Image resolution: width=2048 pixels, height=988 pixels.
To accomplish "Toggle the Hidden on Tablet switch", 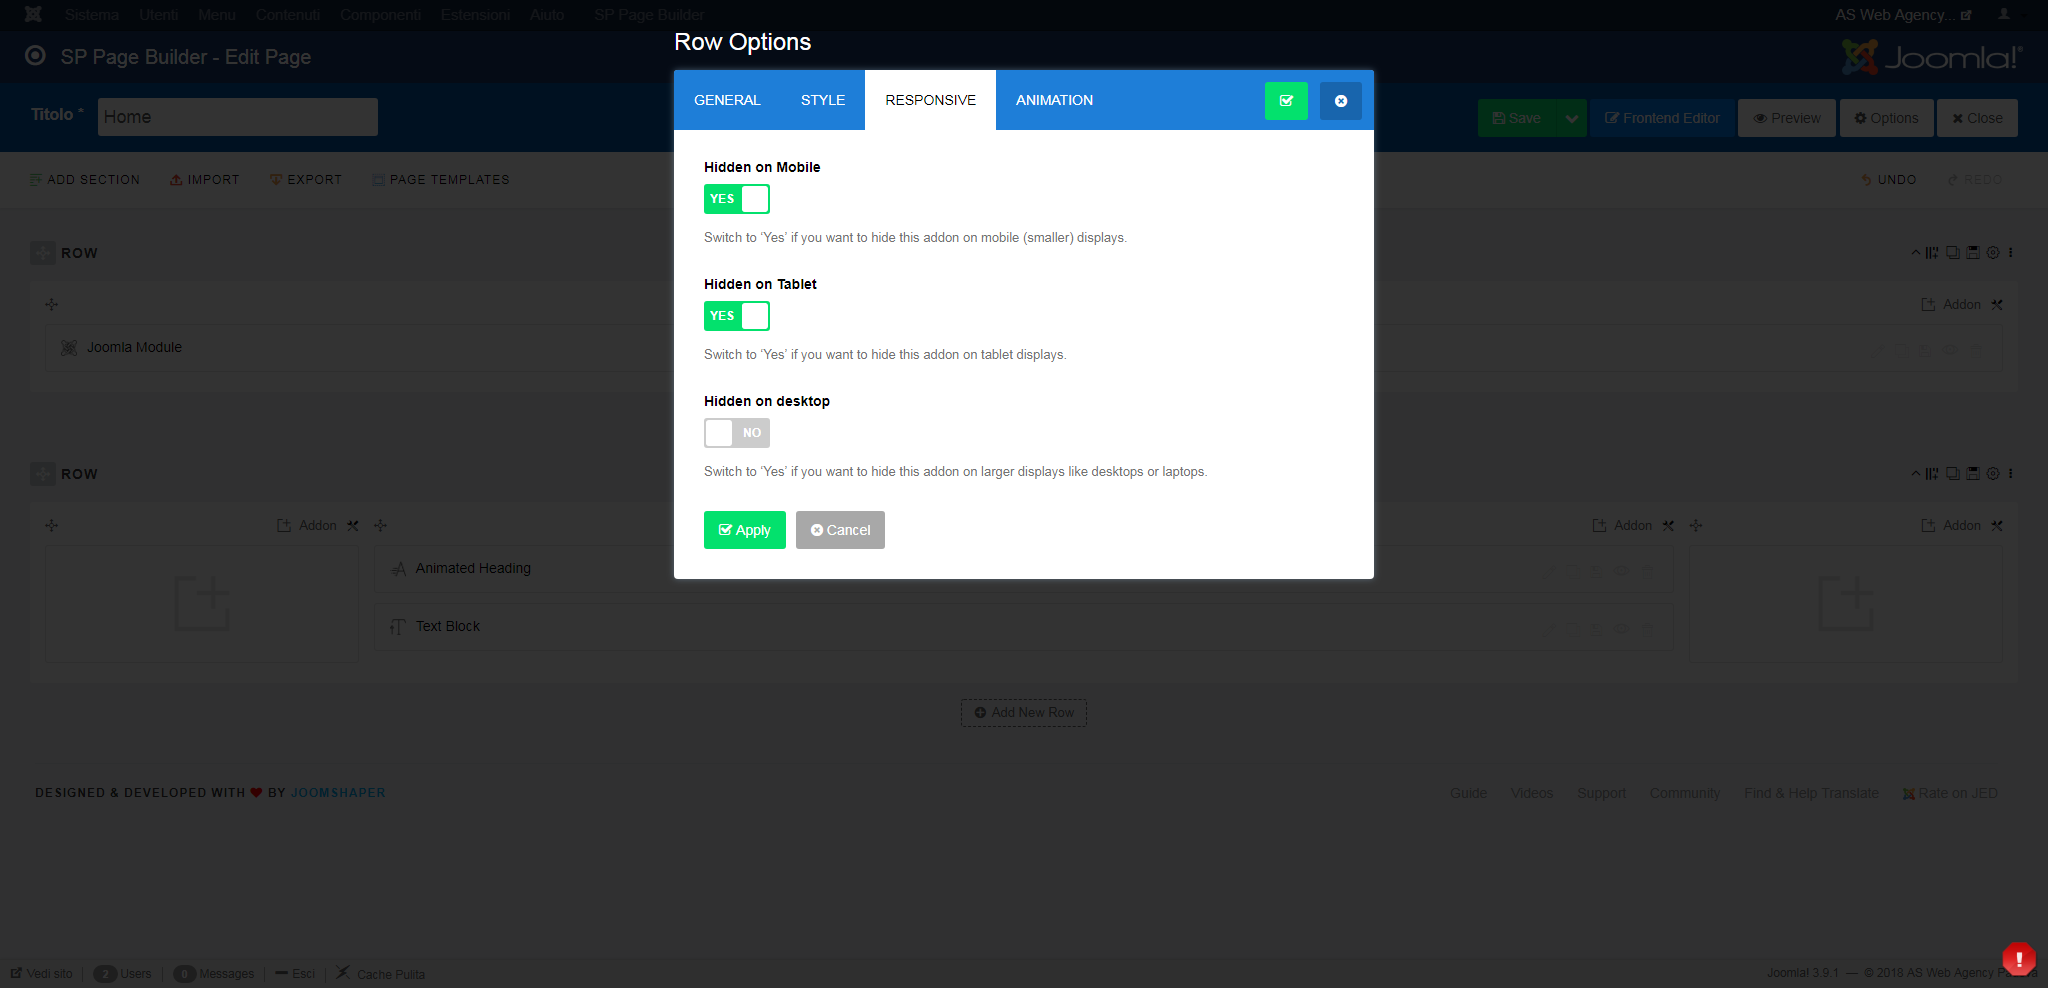I will point(737,316).
